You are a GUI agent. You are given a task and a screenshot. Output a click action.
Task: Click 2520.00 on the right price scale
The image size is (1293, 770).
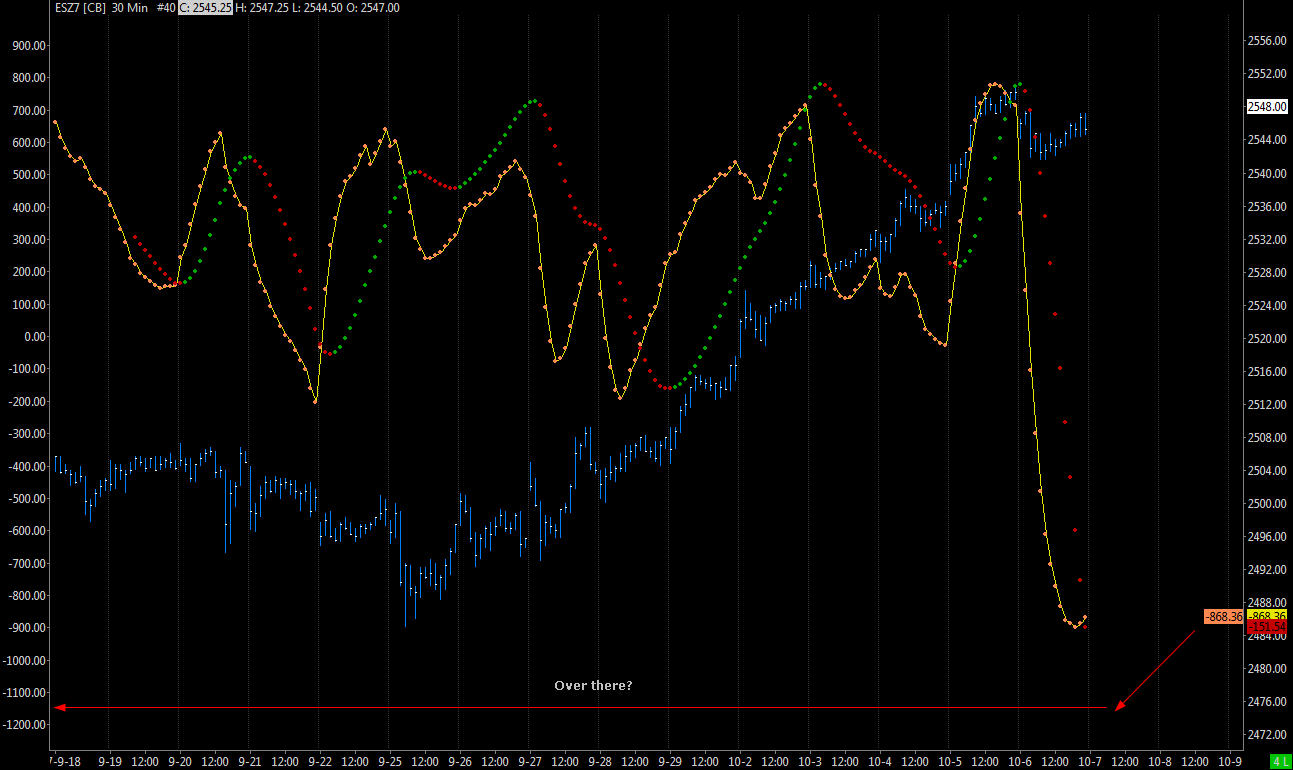[x=1265, y=338]
